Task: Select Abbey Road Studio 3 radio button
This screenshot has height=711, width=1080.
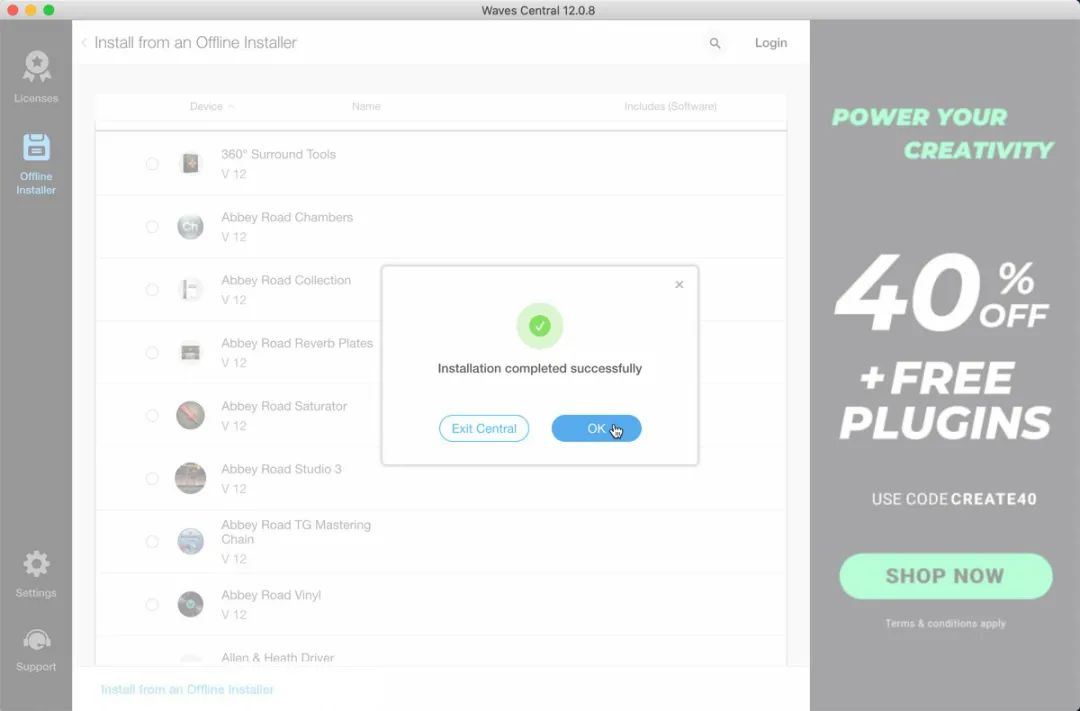Action: tap(152, 478)
